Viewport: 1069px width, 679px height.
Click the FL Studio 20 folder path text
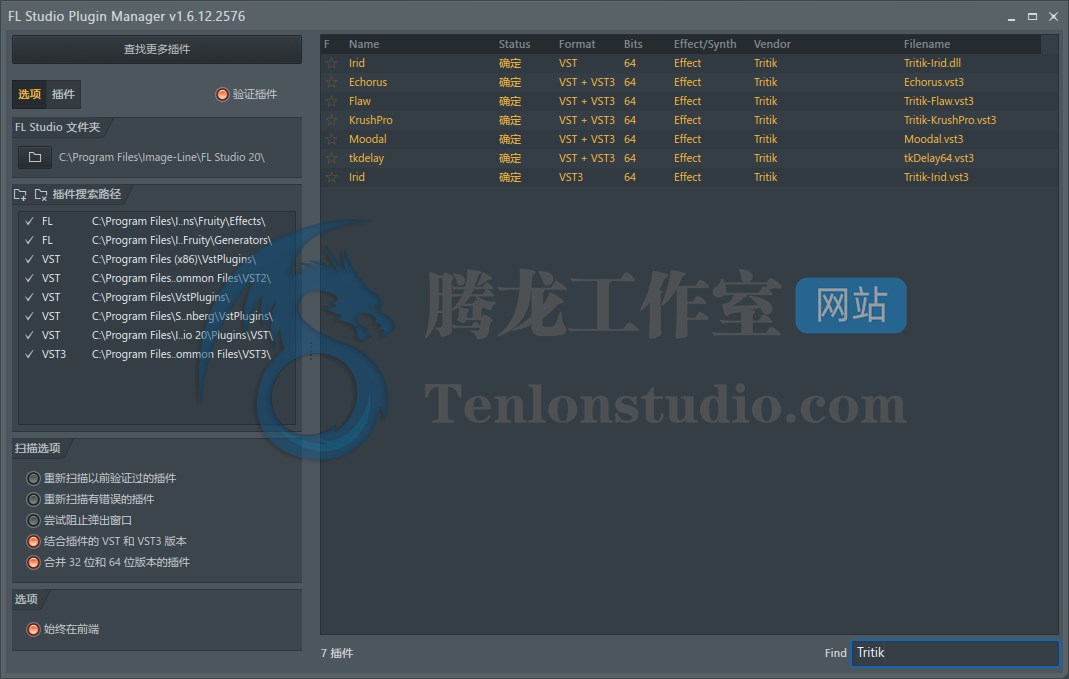[162, 157]
